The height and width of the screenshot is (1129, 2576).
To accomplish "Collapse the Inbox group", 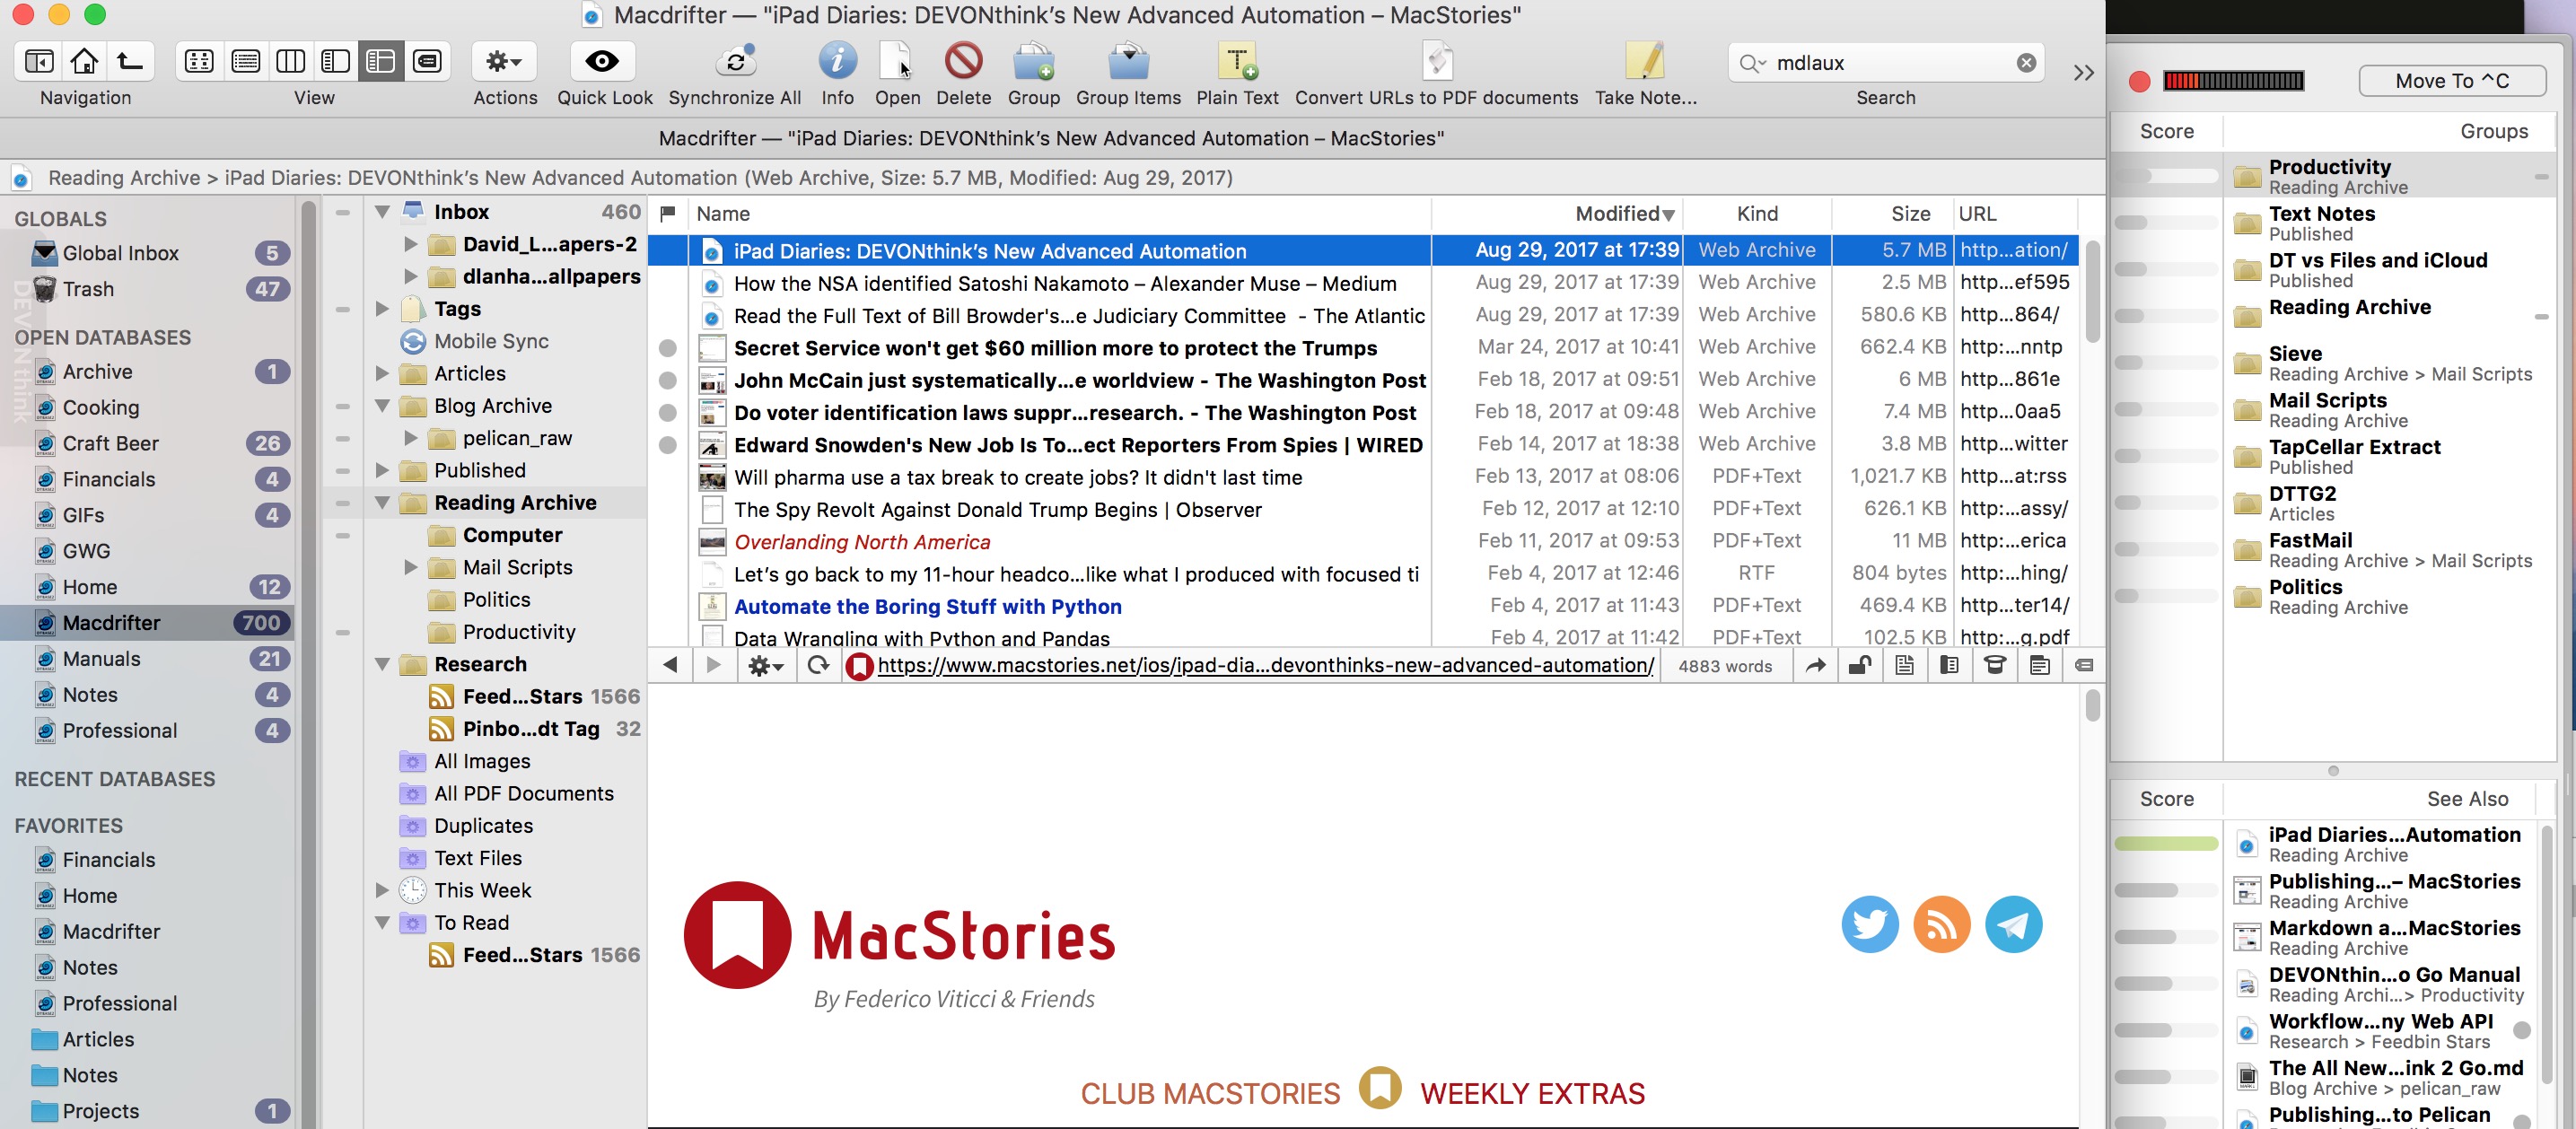I will tap(382, 212).
